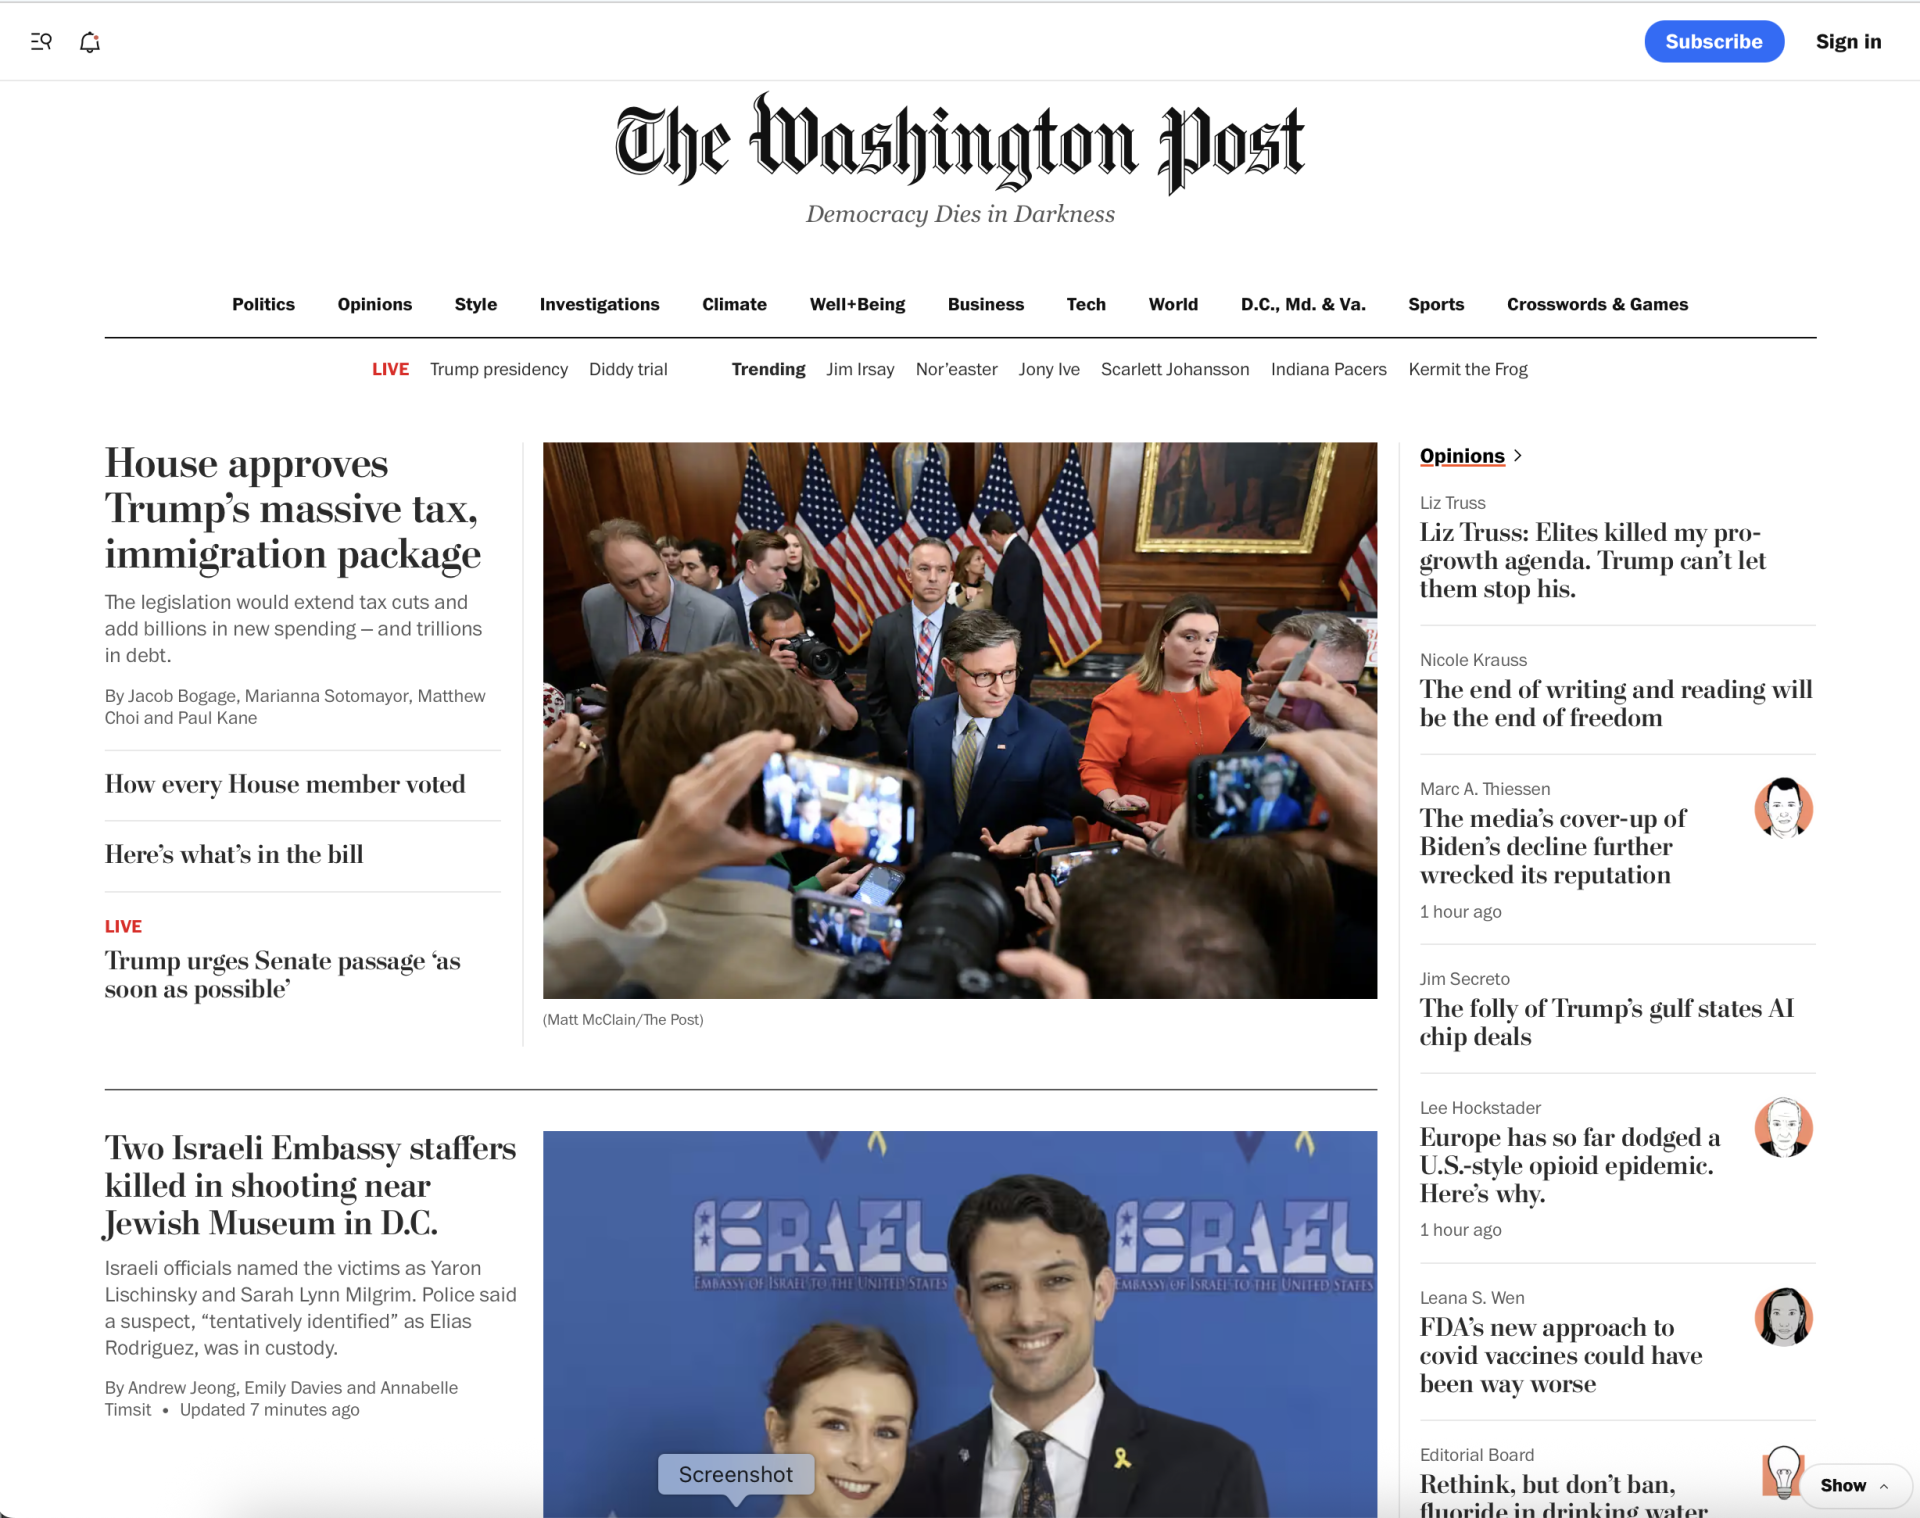This screenshot has width=1920, height=1518.
Task: Select Leana S. Wen's author portrait
Action: click(1783, 1317)
